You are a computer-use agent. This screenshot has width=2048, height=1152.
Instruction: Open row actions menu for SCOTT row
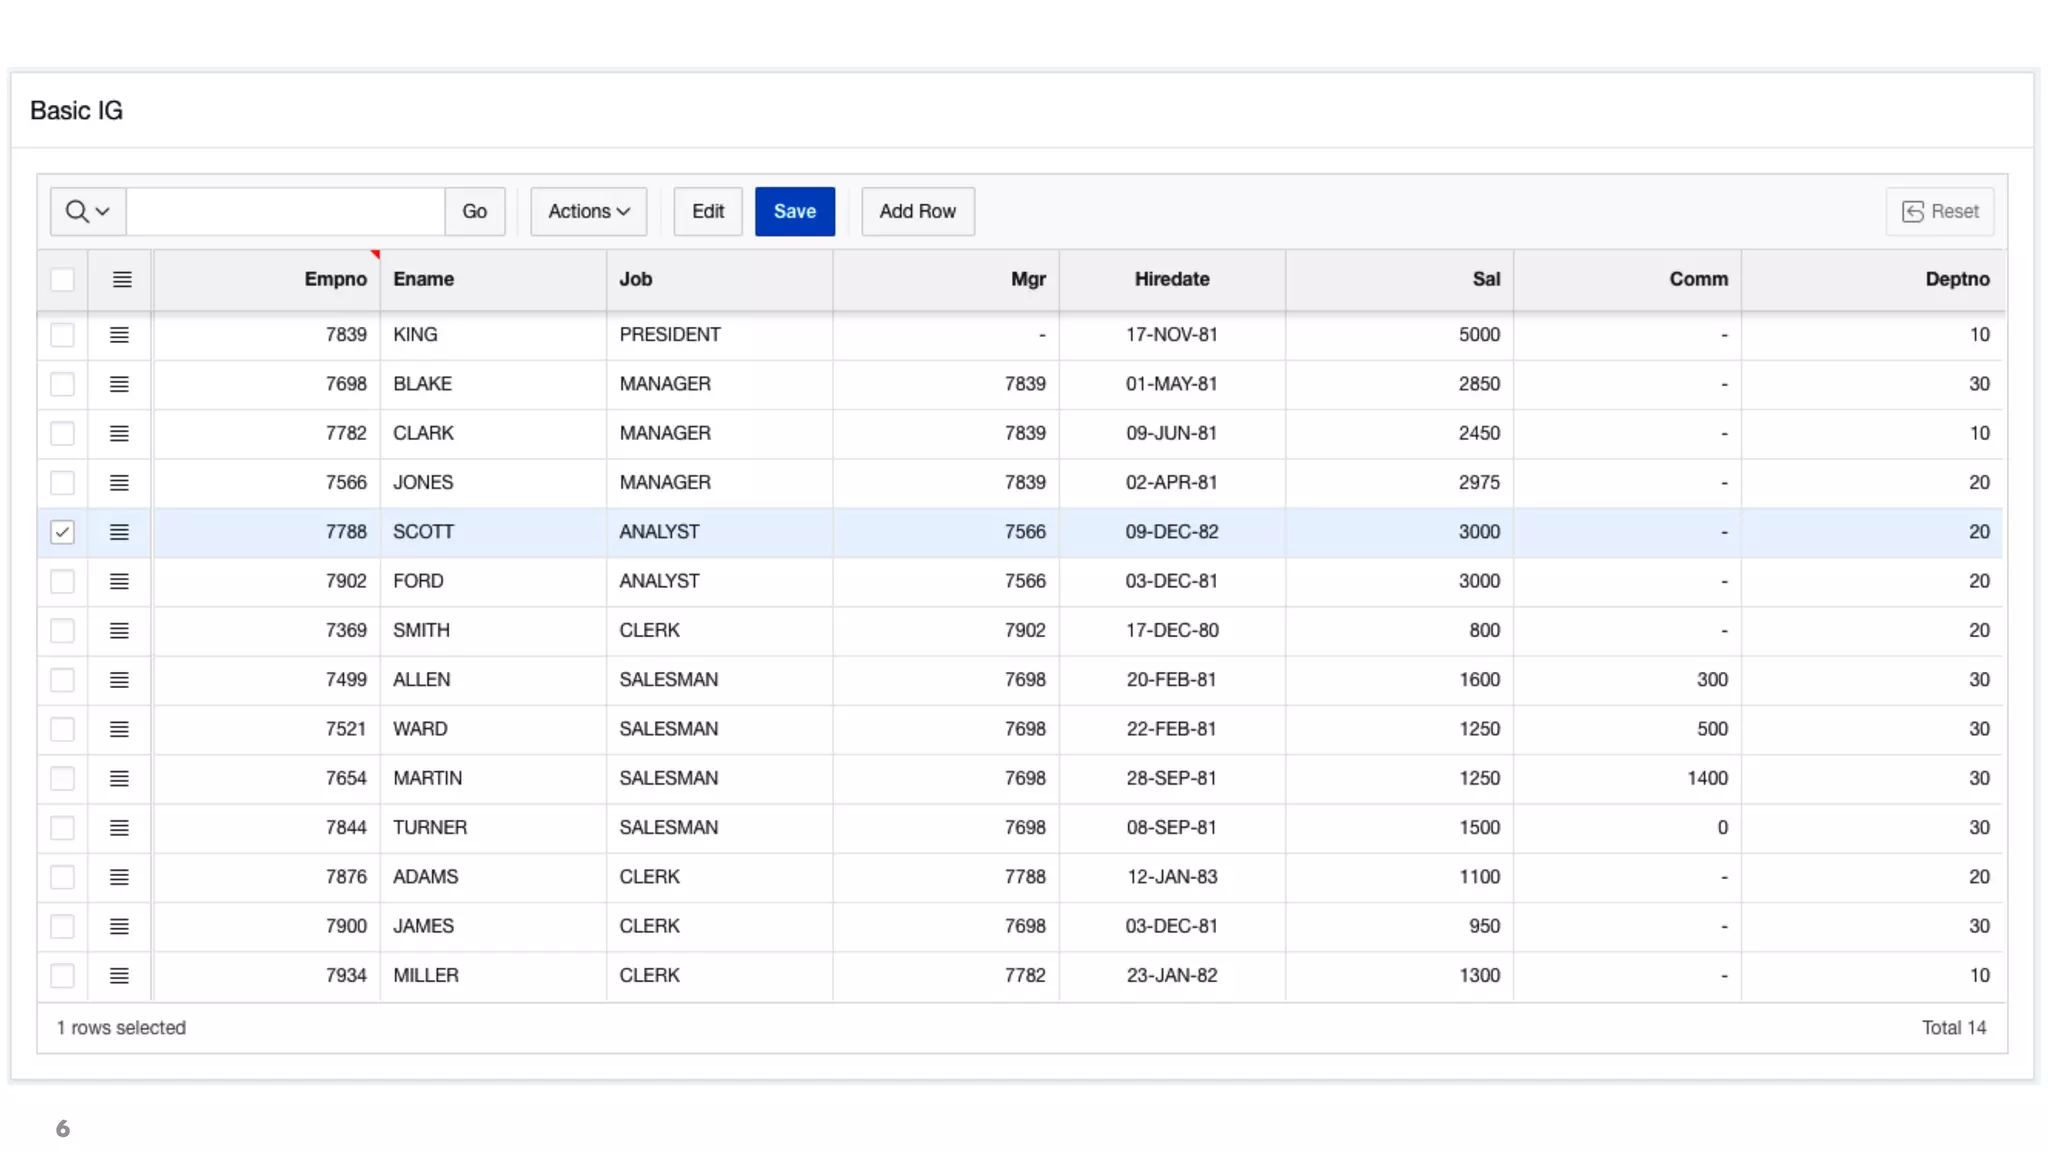[119, 532]
